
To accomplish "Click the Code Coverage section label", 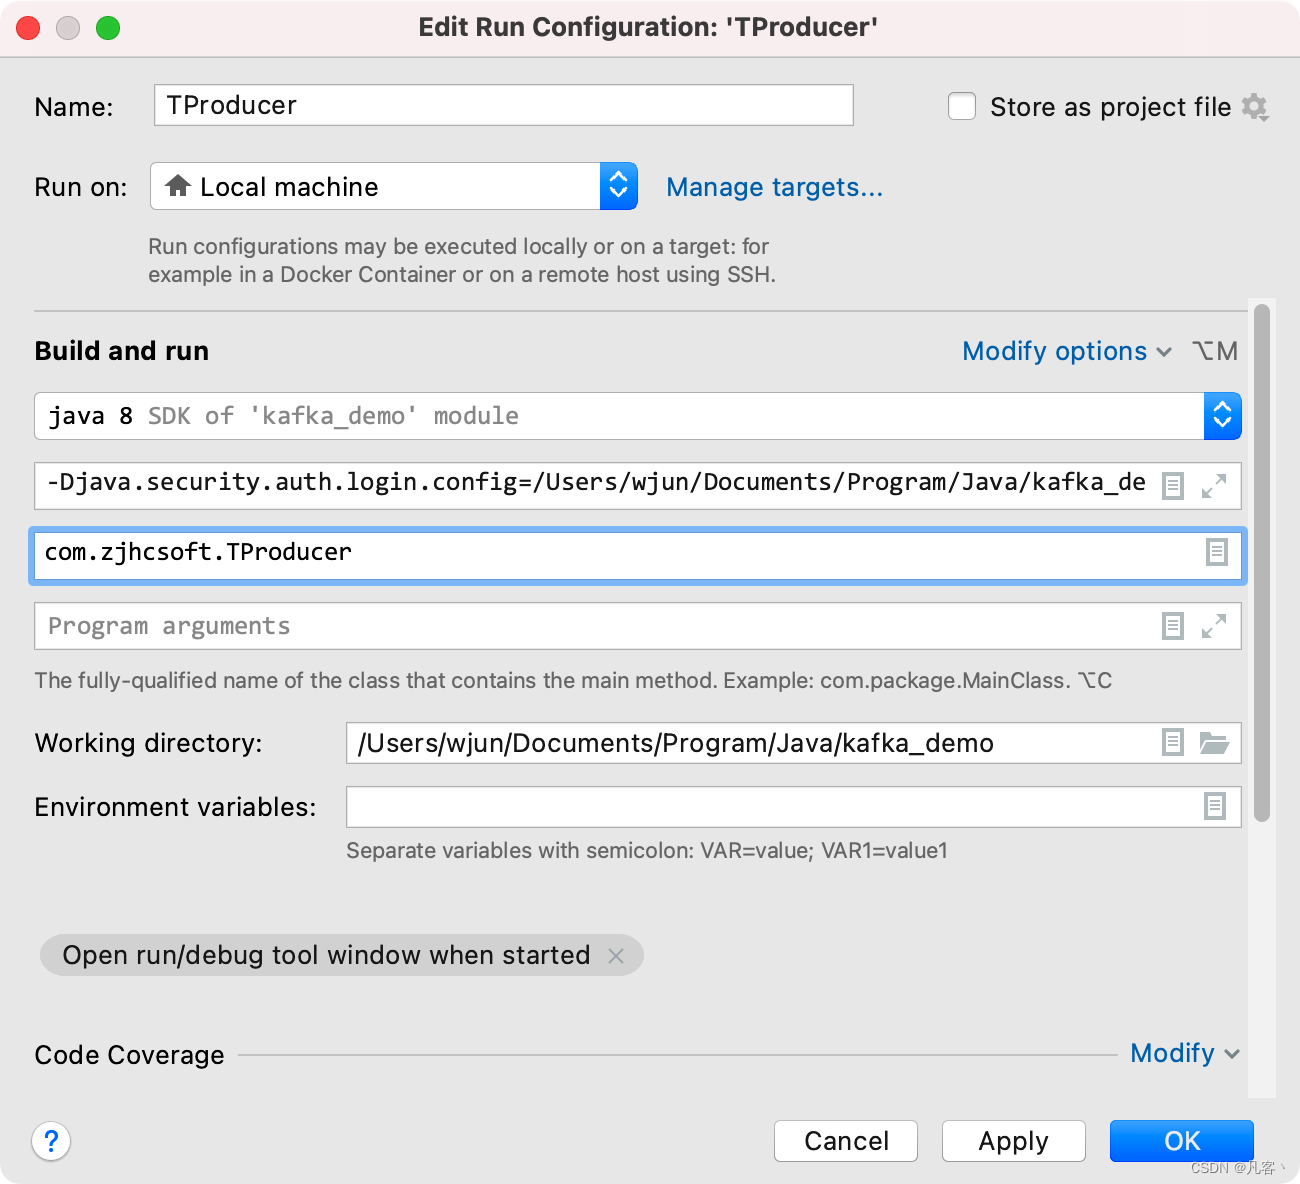I will pos(130,1055).
